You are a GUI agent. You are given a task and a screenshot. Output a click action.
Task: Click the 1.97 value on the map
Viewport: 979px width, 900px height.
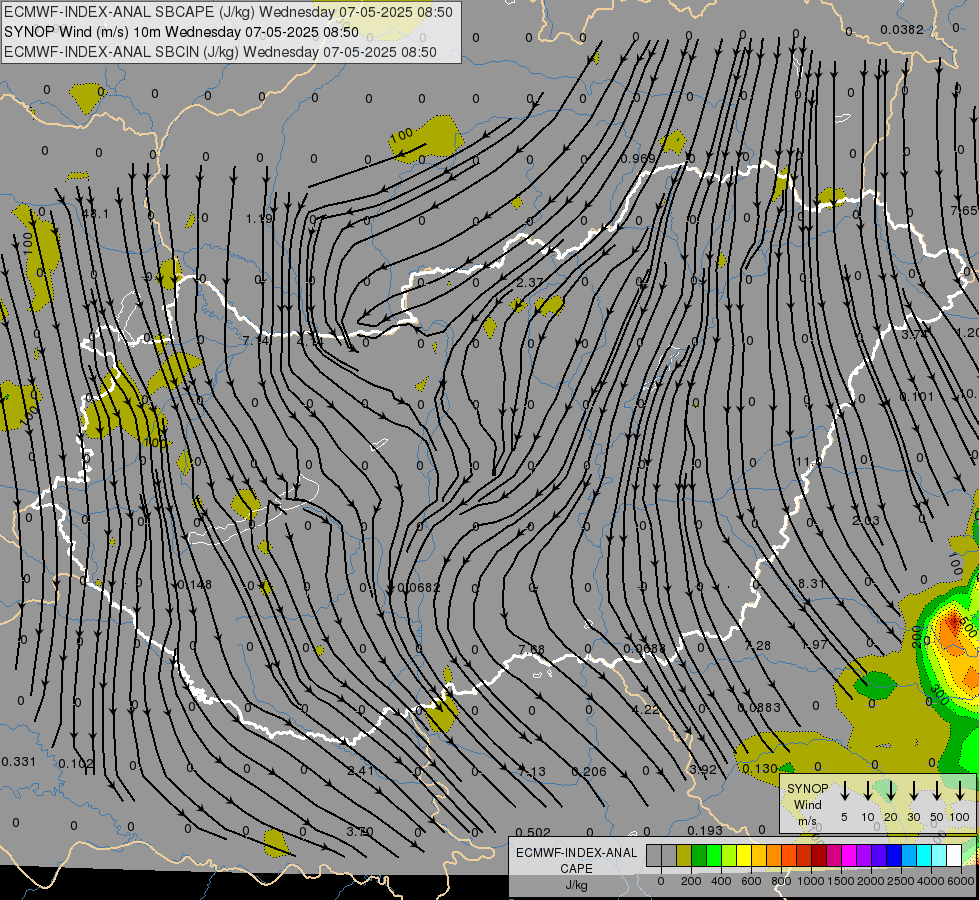coord(815,645)
